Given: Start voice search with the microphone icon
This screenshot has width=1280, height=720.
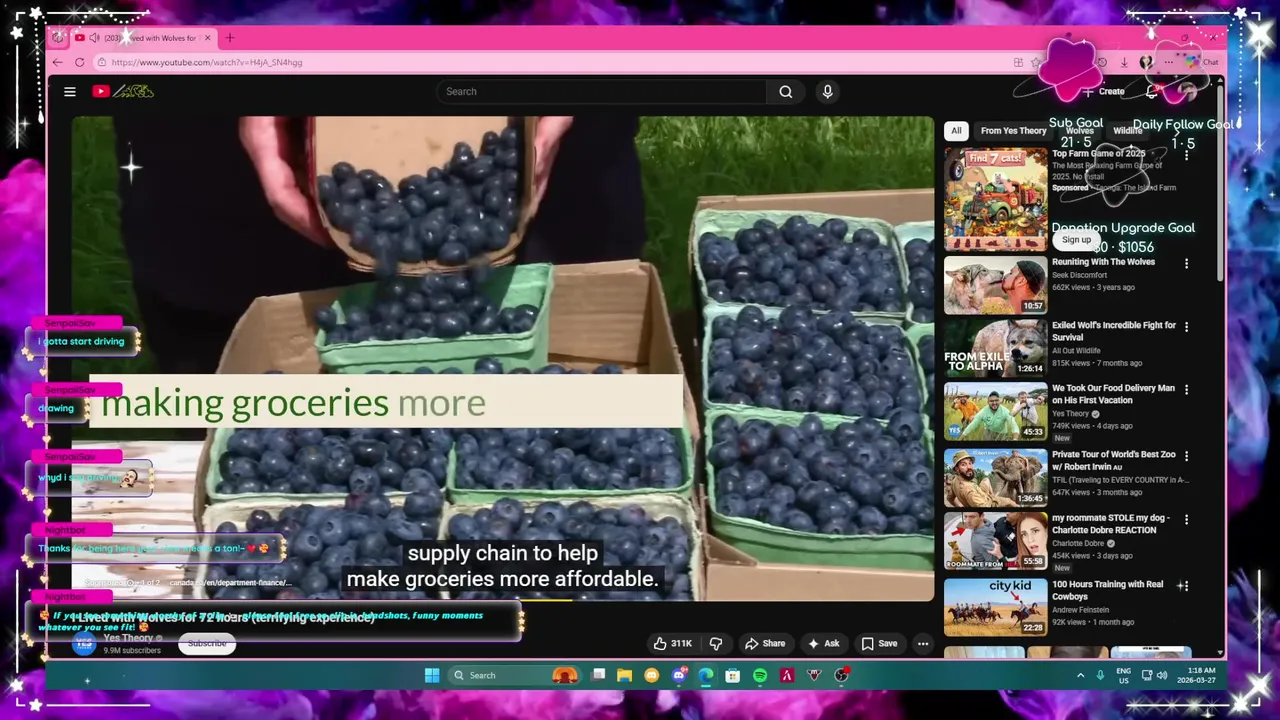Looking at the screenshot, I should point(827,91).
